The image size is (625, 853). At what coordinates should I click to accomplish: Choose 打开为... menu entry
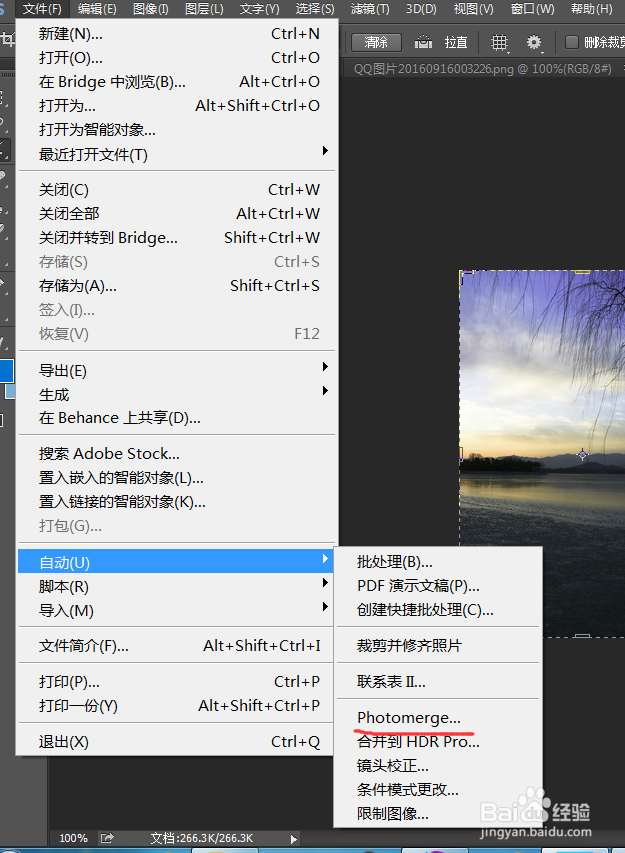(x=178, y=106)
